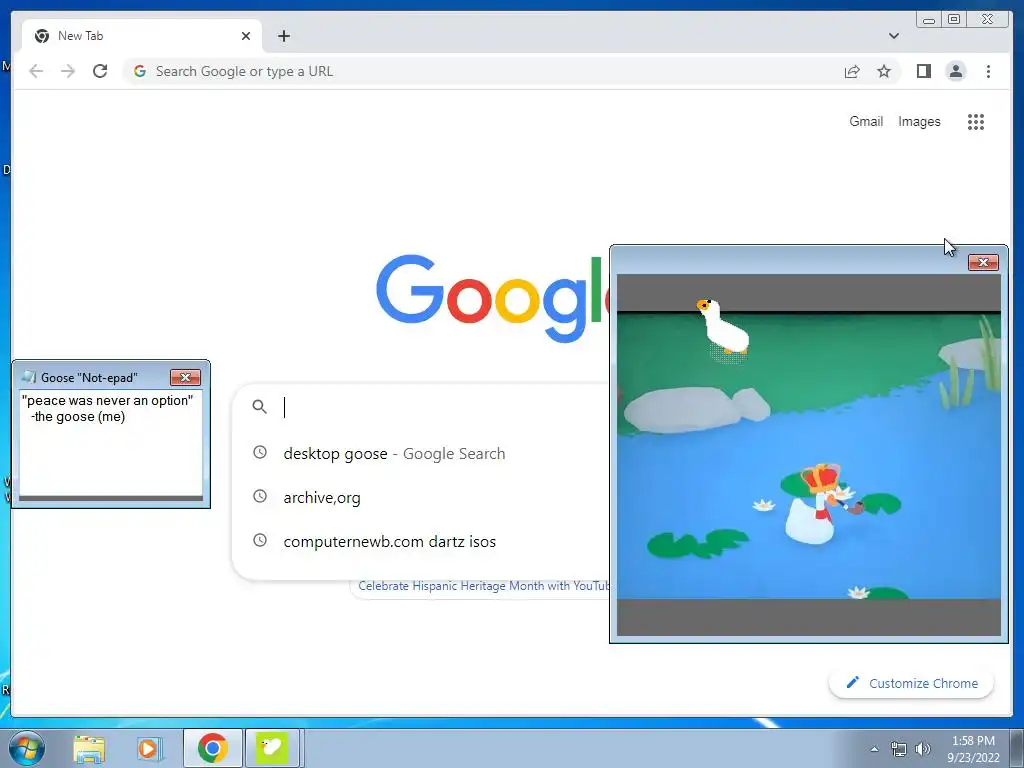Open Celebrate Hispanic Heritage Month link

[483, 586]
